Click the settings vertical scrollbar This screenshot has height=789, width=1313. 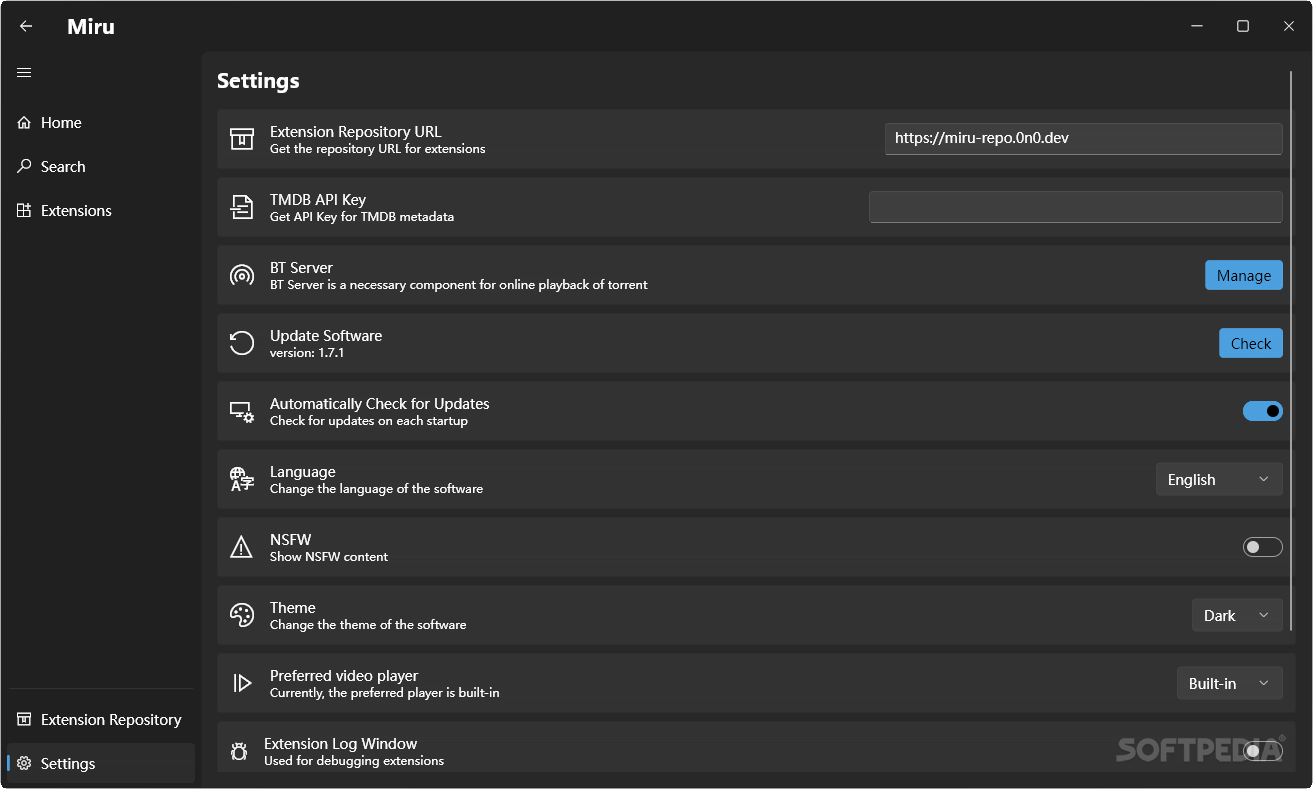[1291, 350]
